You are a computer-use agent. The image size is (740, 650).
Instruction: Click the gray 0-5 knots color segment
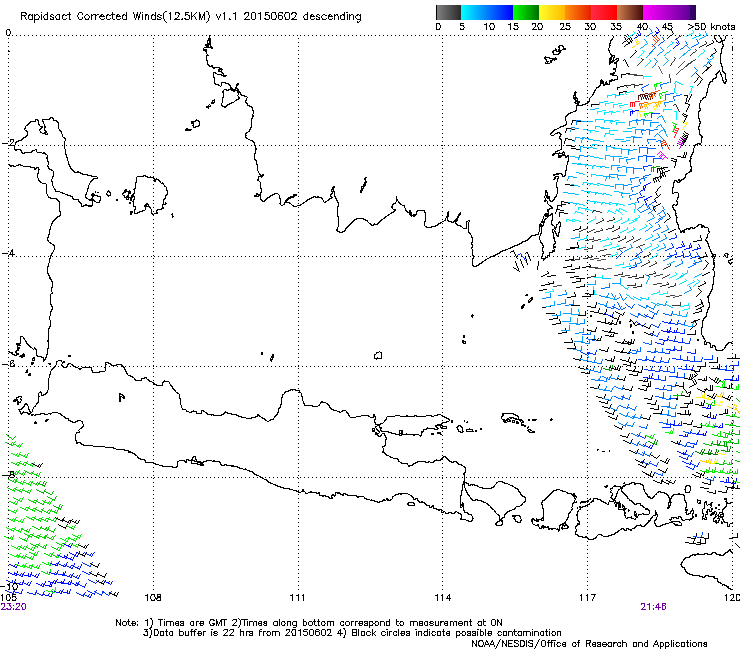pos(448,12)
